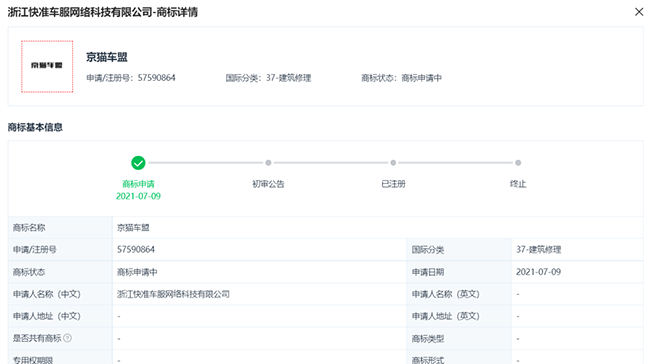Open the 京猫车盟 trademark logo thumbnail
The width and height of the screenshot is (650, 364).
47,66
